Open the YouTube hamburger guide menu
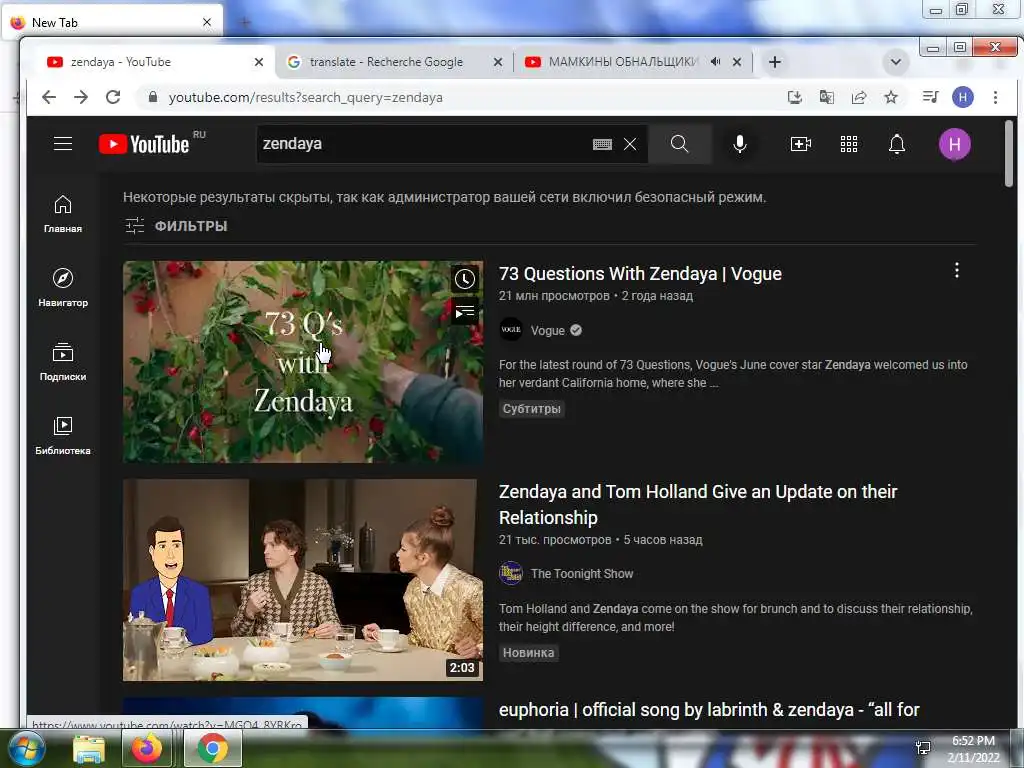The image size is (1024, 768). (x=63, y=144)
